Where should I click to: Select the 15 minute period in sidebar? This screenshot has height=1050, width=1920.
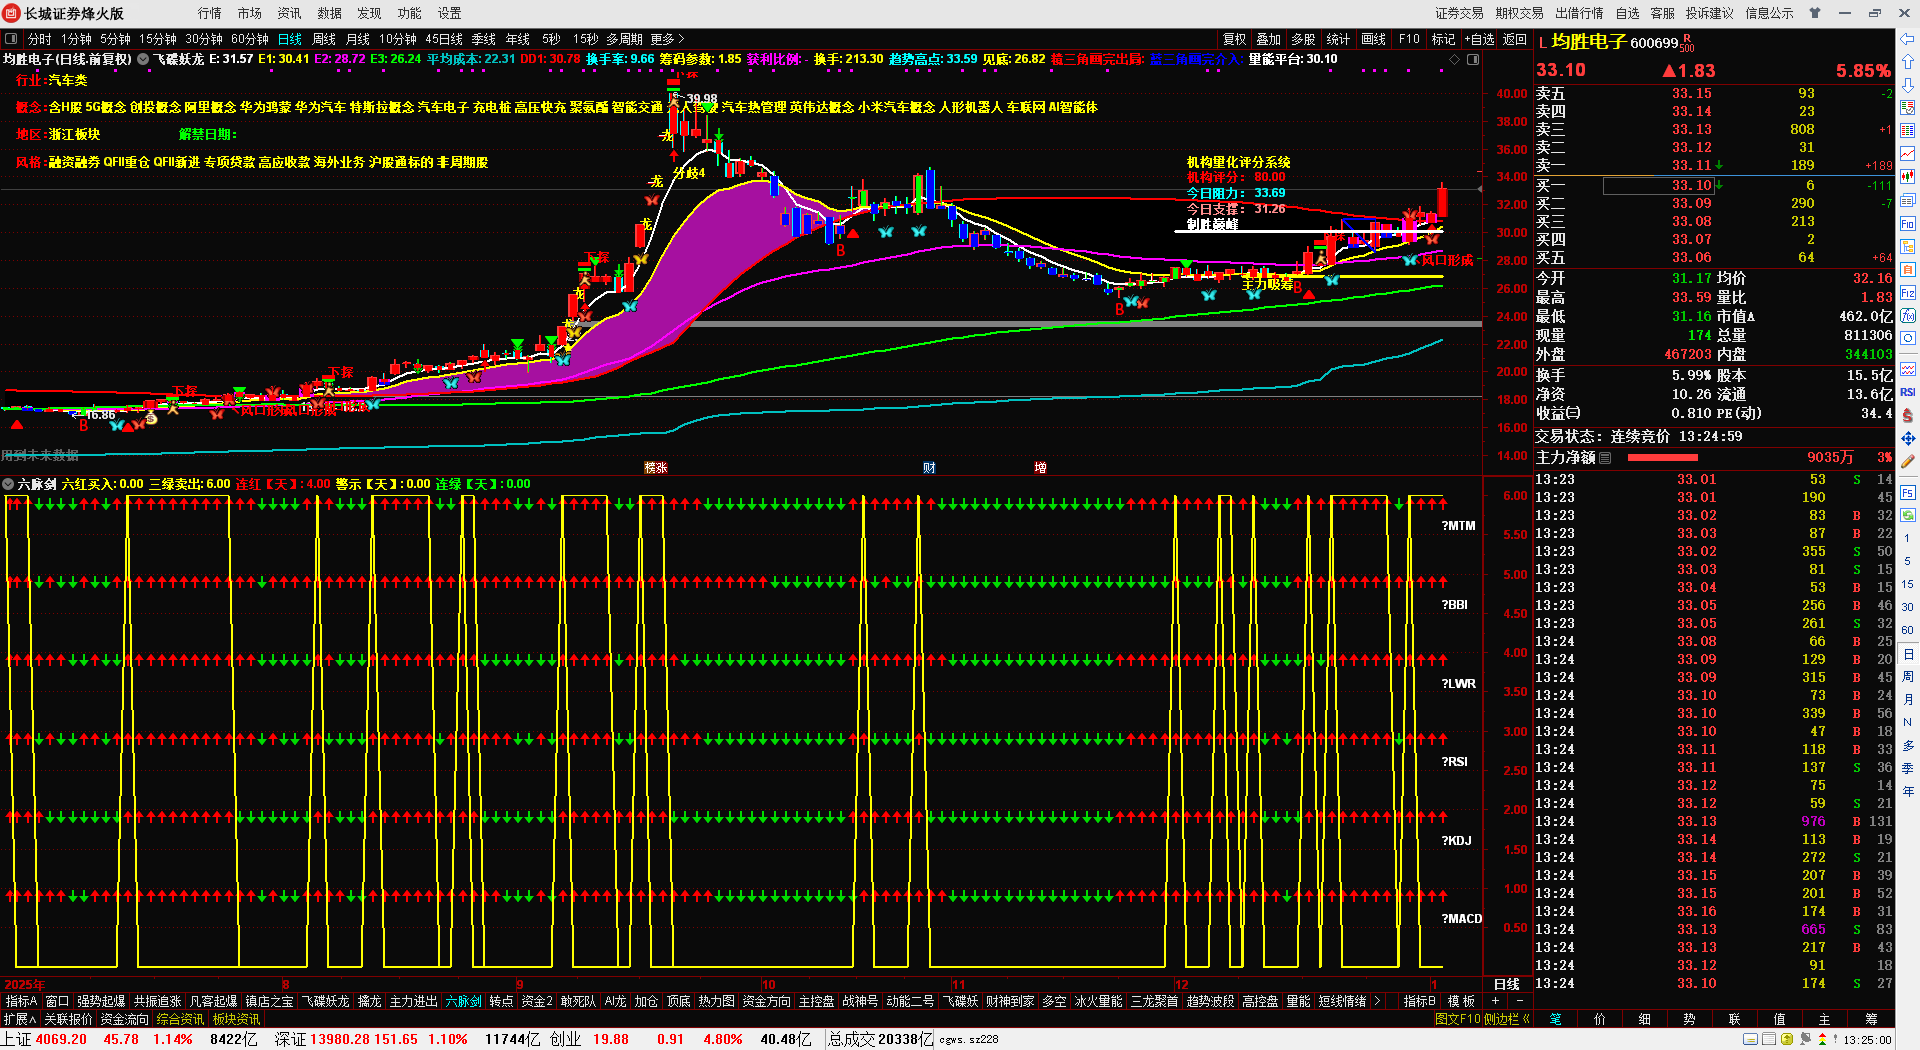1908,584
